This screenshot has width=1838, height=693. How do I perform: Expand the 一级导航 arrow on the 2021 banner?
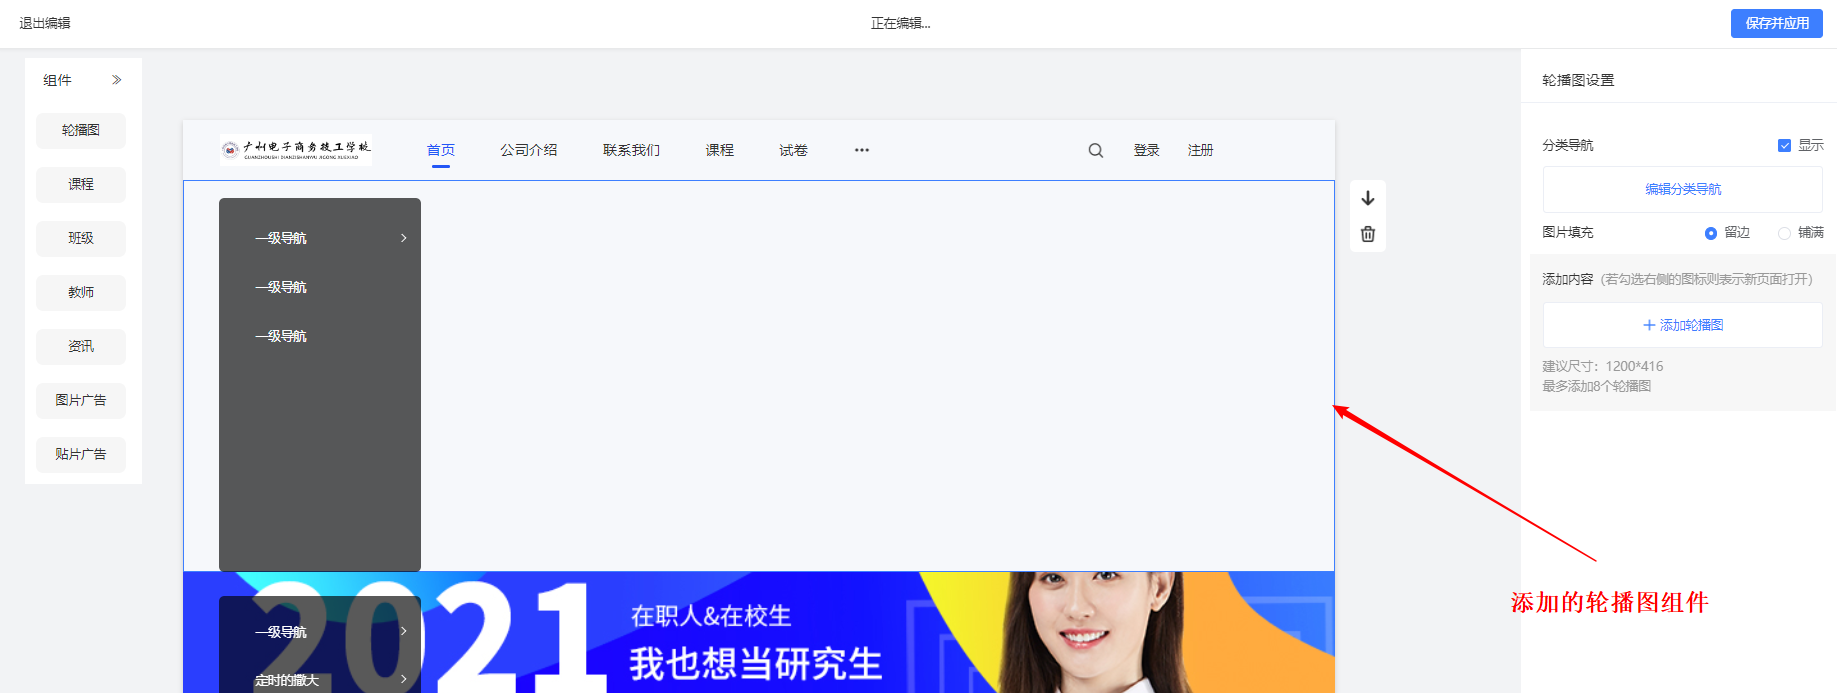403,631
